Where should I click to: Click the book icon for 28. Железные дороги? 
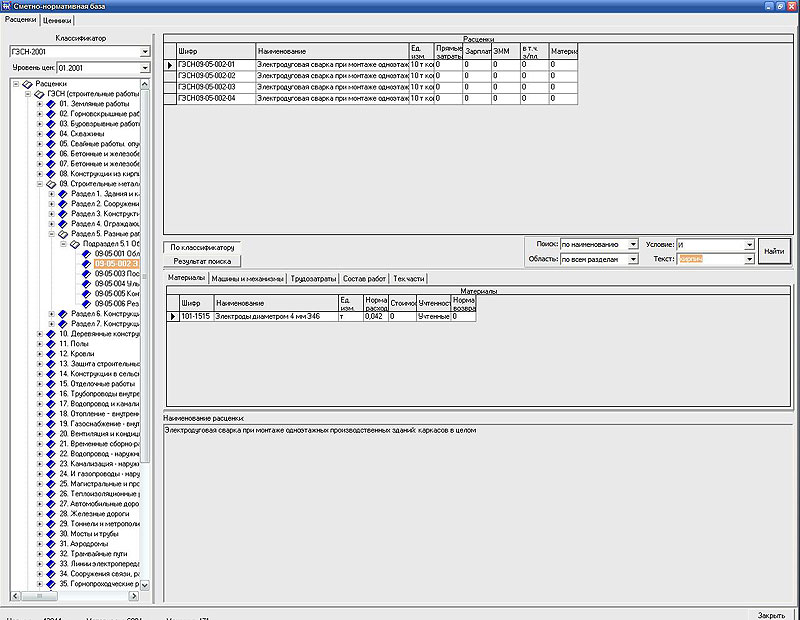51,513
